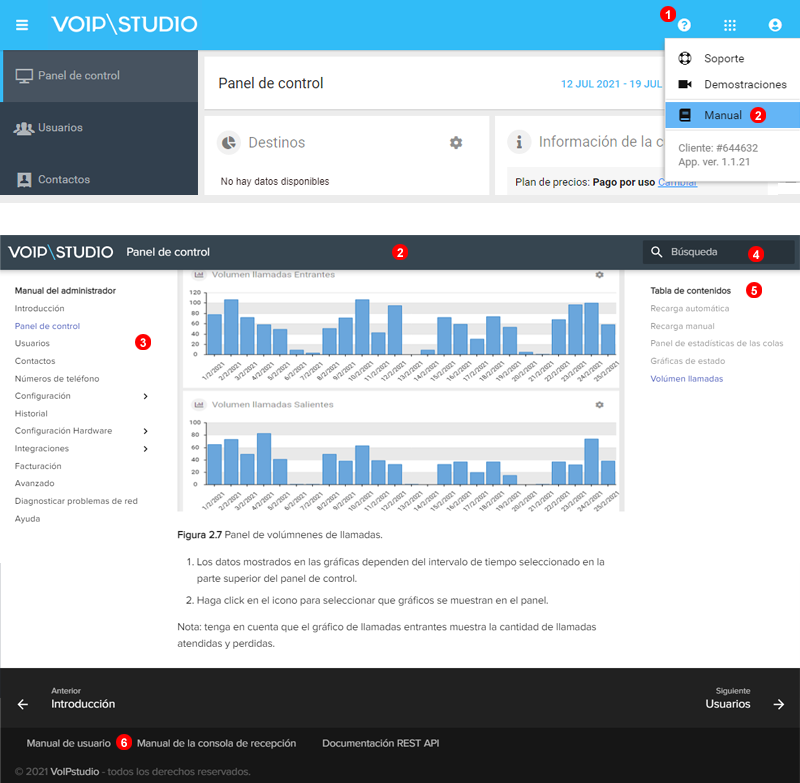Open the help question mark menu

coord(684,25)
